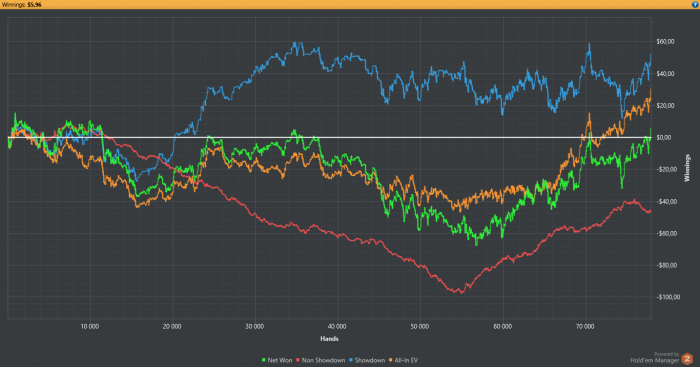Viewport: 700px width, 367px height.
Task: Toggle the Net Won series in the legend
Action: 277,360
